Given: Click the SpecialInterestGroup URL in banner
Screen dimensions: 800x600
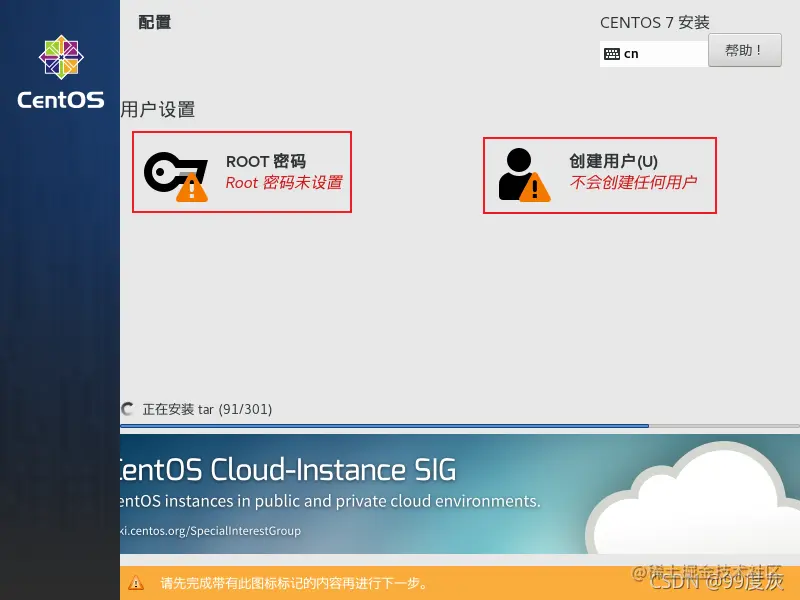Looking at the screenshot, I should point(211,531).
